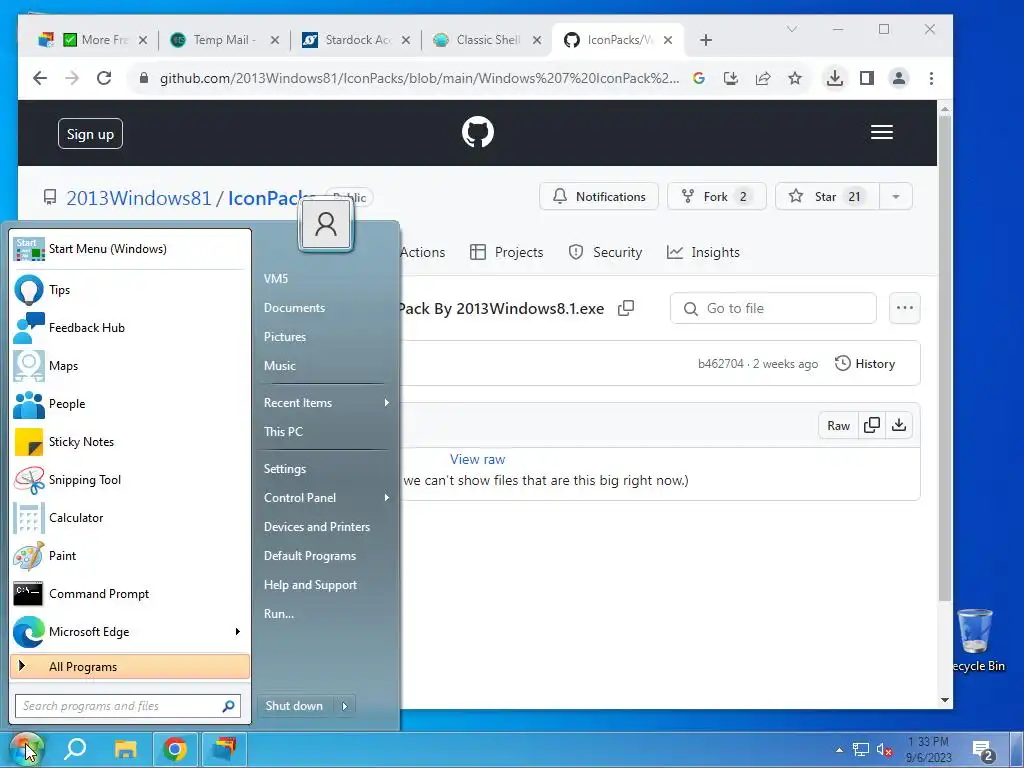The height and width of the screenshot is (768, 1024).
Task: Click GitHub Octocat logo in header
Action: 477,133
